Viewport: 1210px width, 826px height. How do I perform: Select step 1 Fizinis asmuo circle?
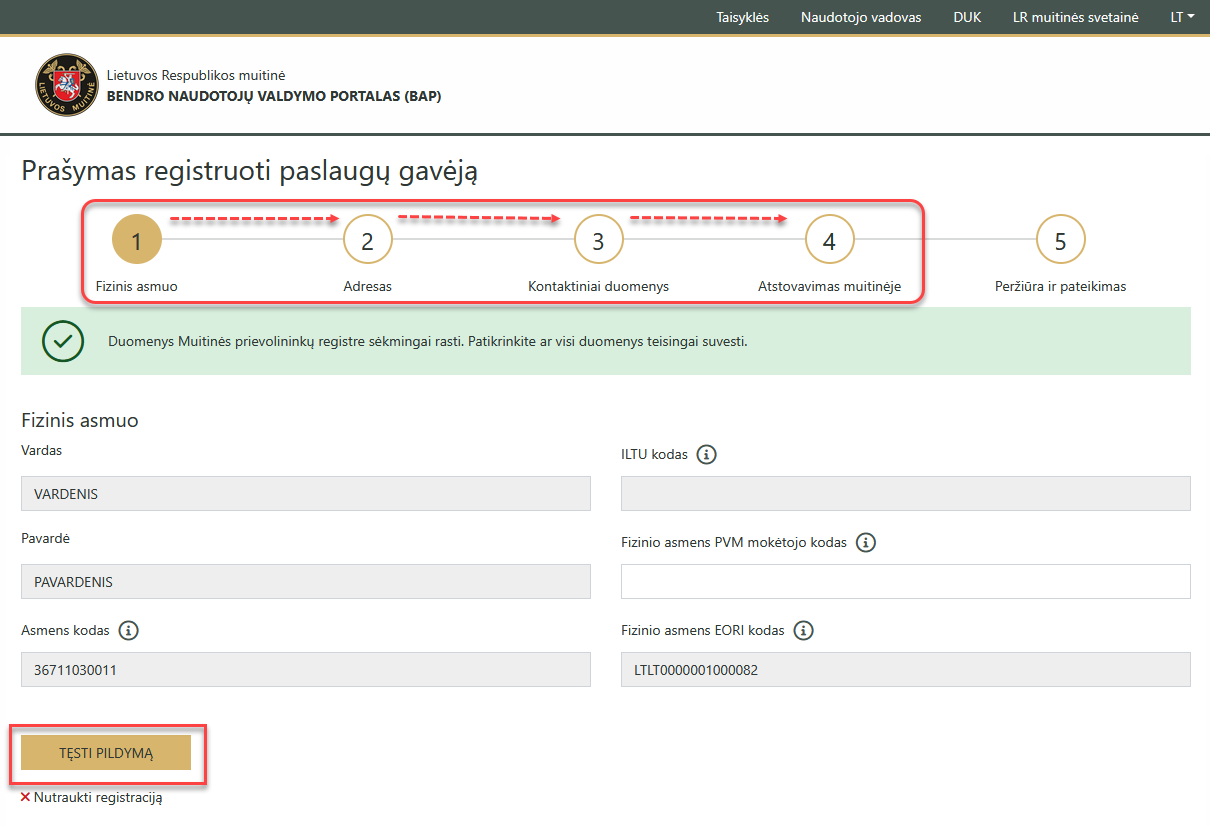137,239
